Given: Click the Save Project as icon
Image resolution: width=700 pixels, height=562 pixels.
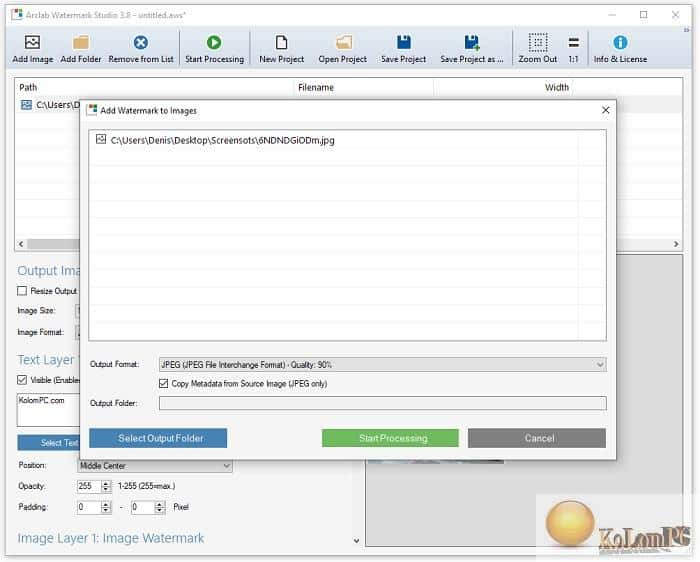Looking at the screenshot, I should pyautogui.click(x=471, y=42).
